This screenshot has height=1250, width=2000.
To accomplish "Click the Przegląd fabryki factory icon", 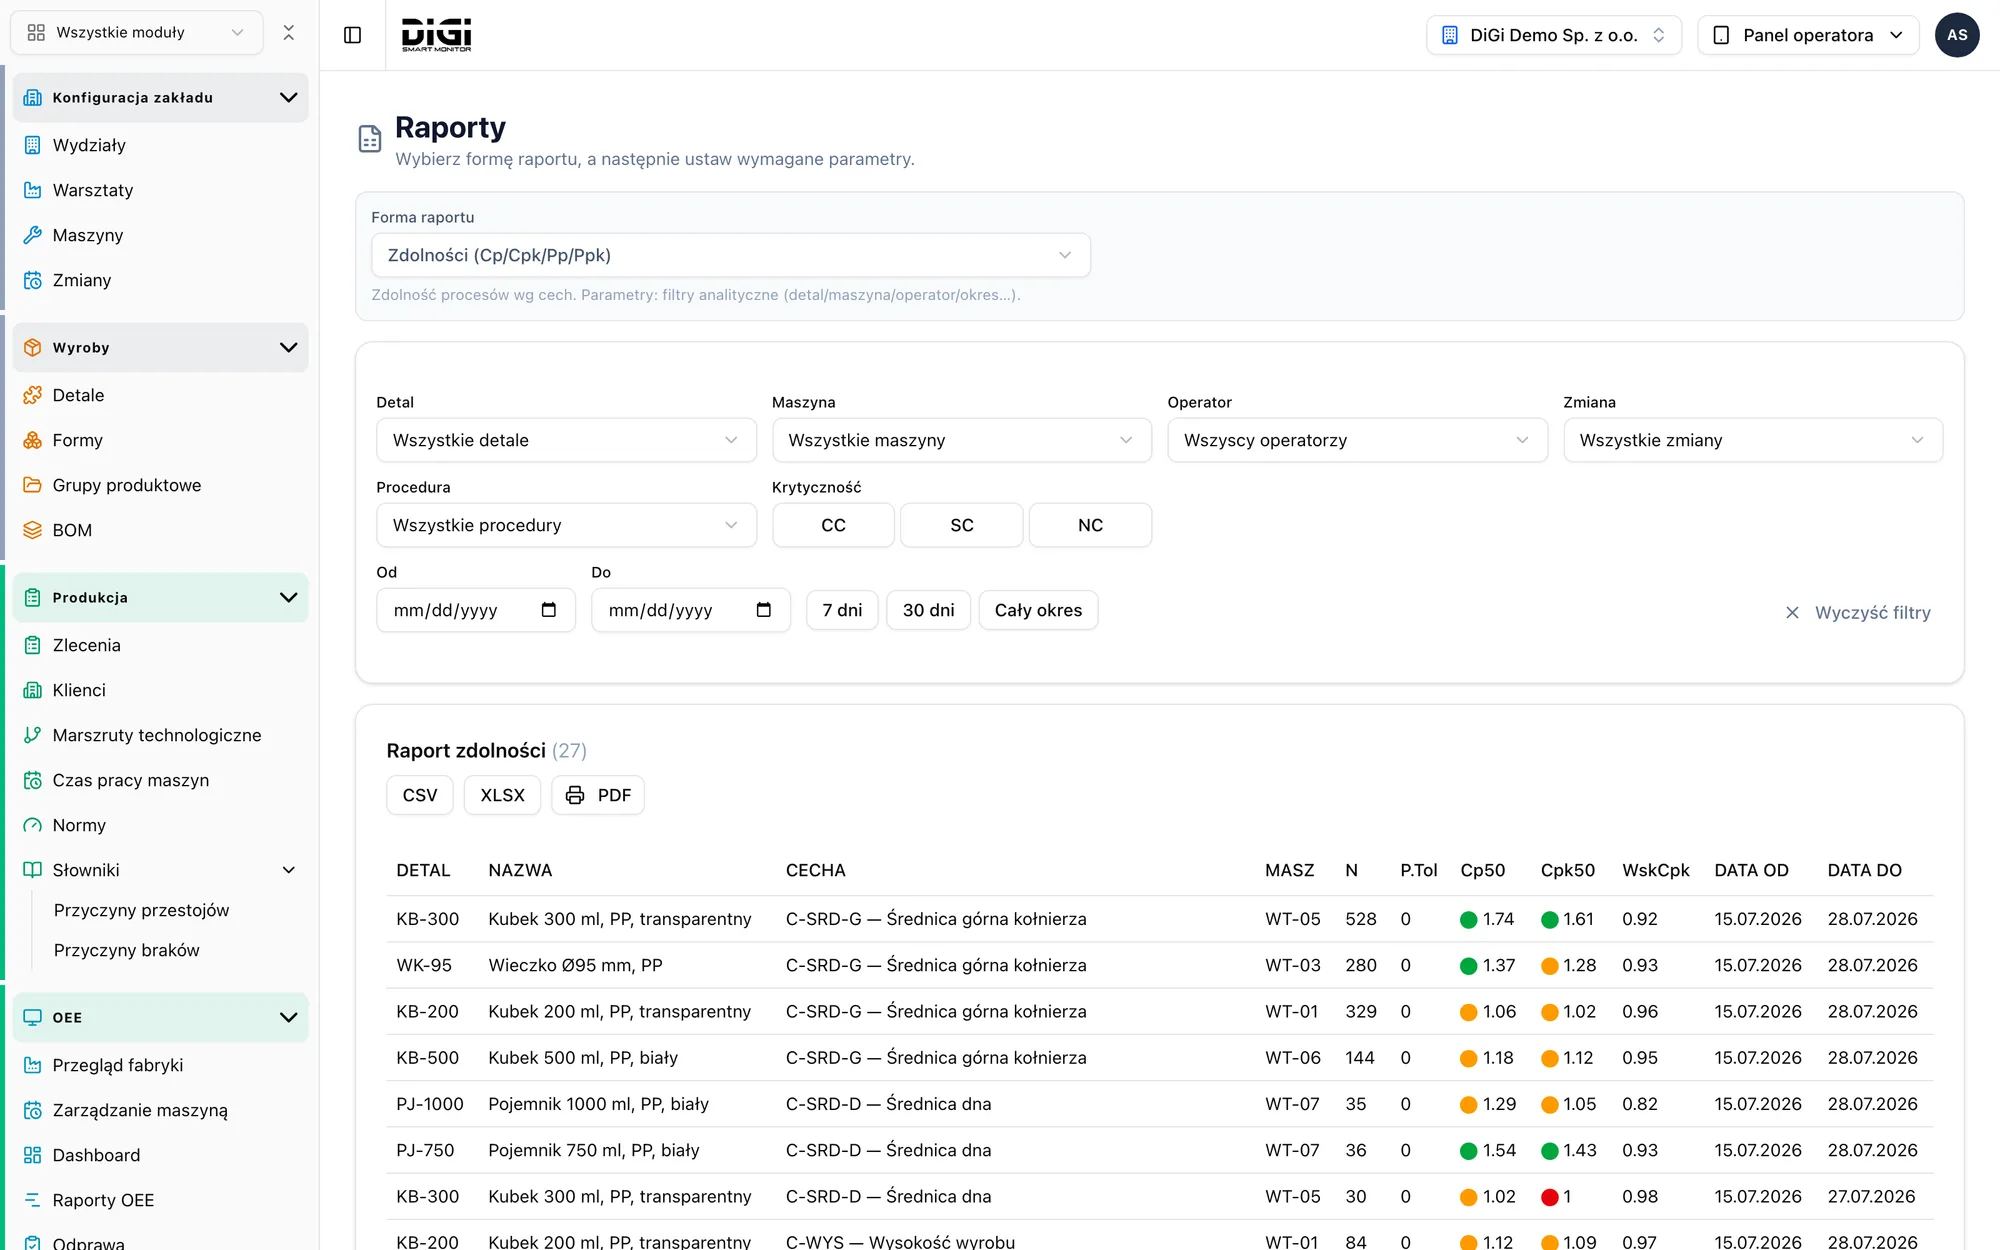I will click(x=33, y=1065).
